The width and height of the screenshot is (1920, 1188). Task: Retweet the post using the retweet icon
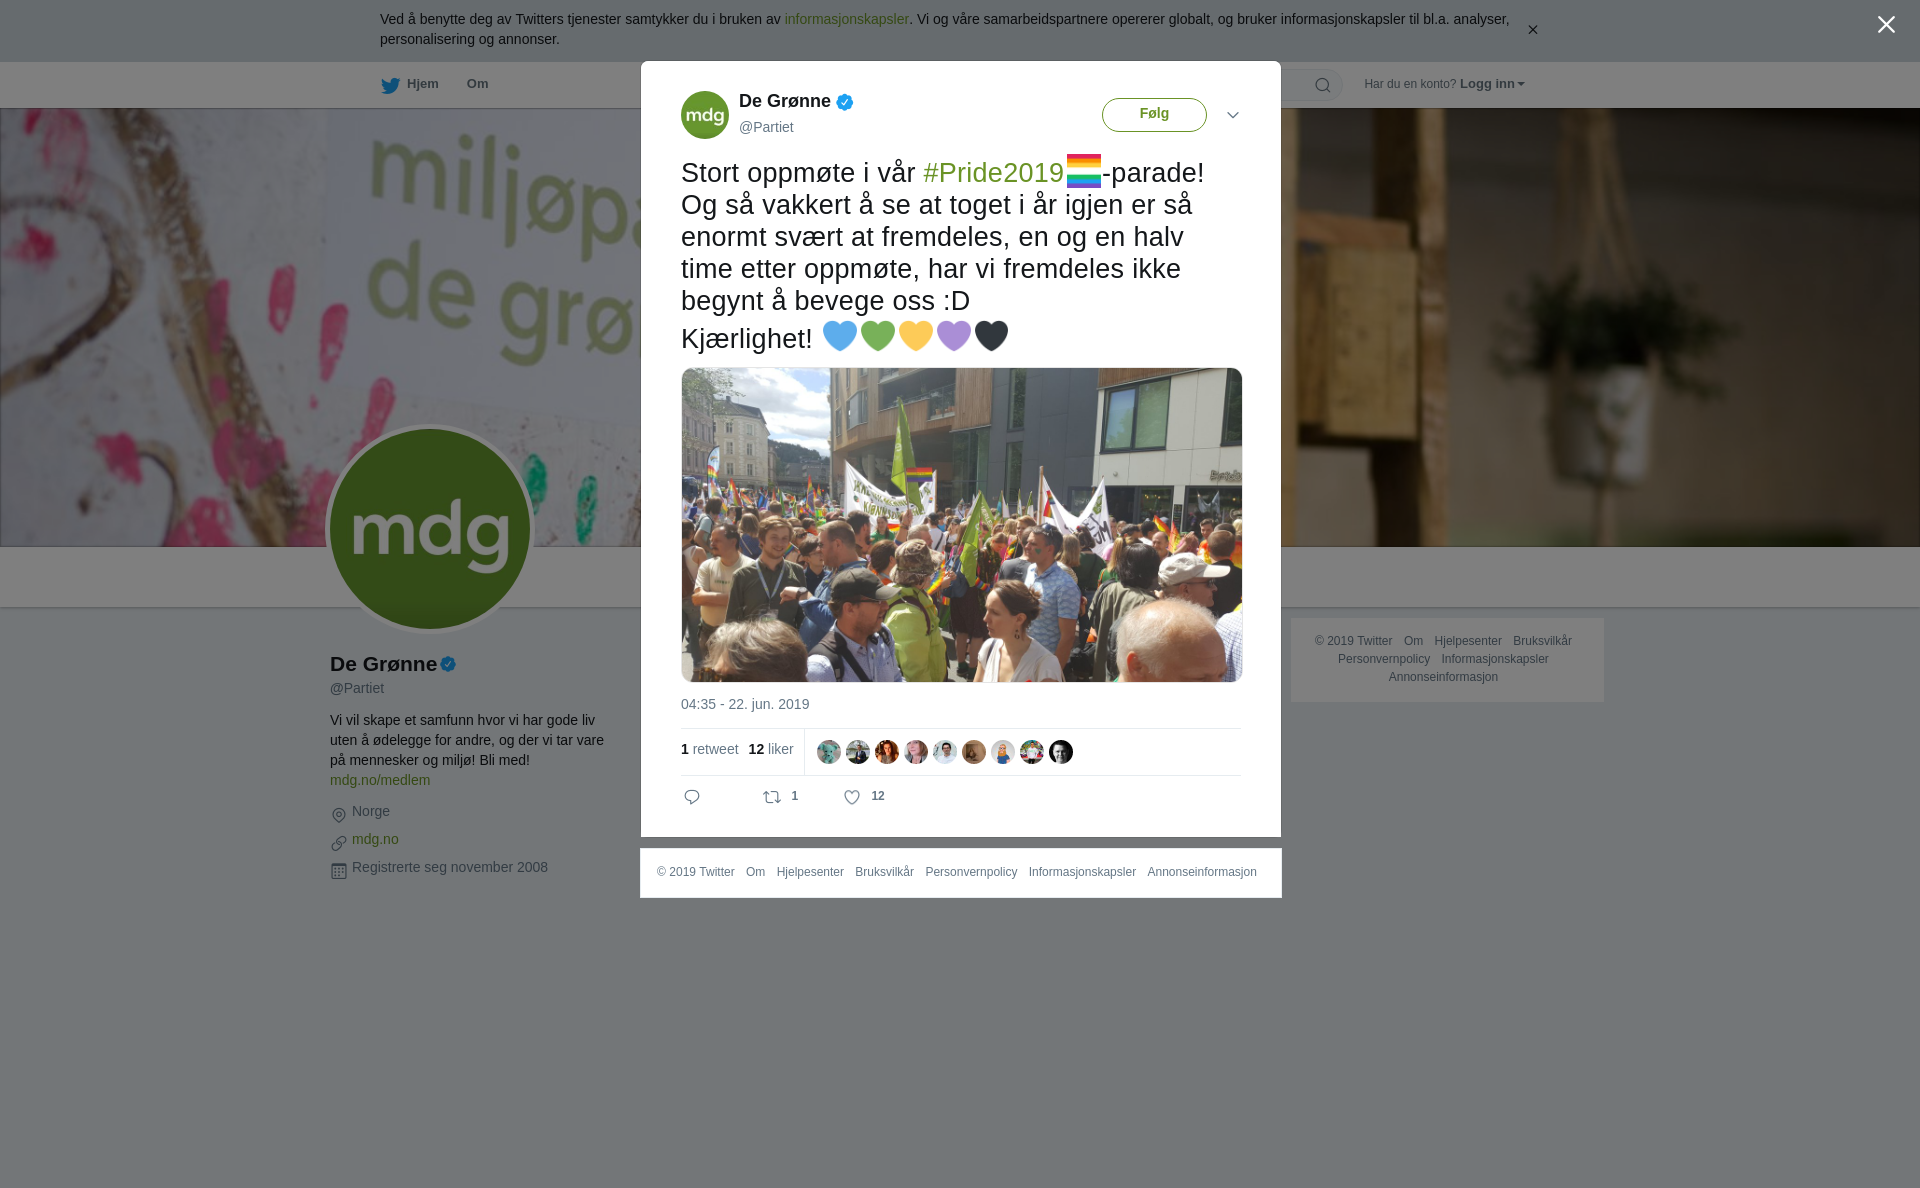point(772,797)
